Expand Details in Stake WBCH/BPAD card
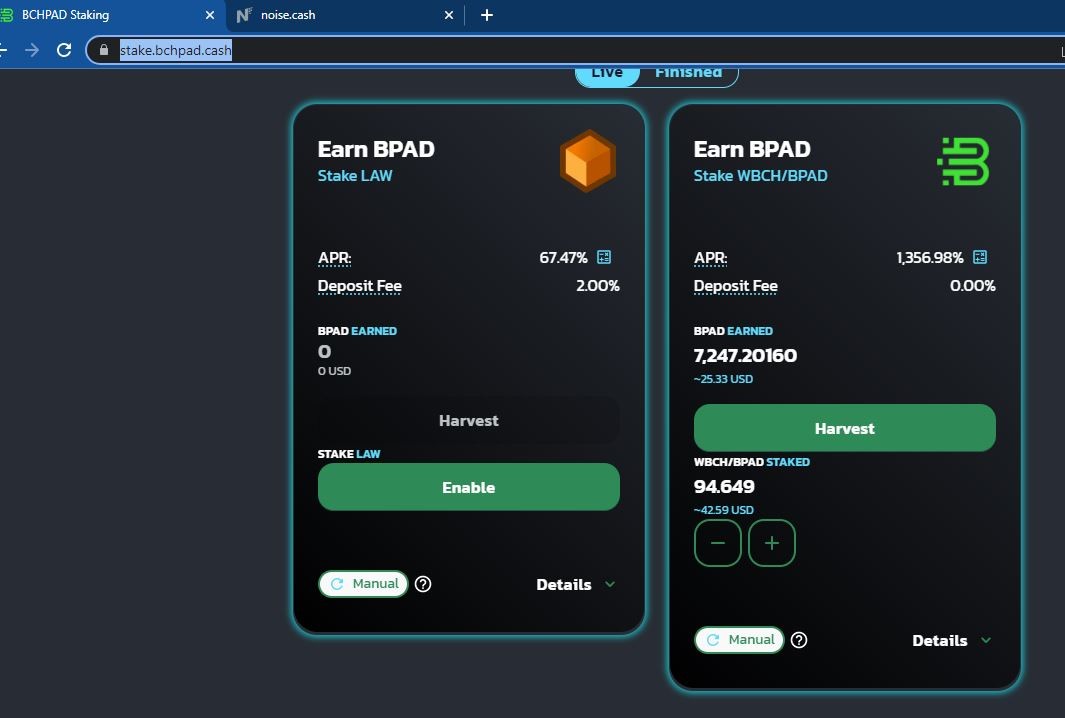Screen dimensions: 1065x718 [x=952, y=641]
